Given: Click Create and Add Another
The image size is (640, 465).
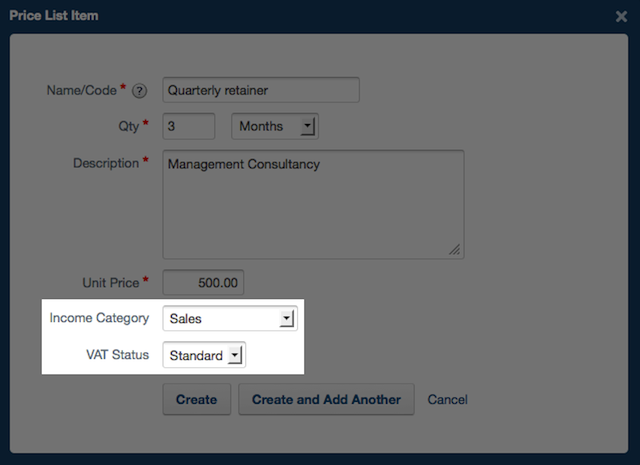Looking at the screenshot, I should [x=326, y=399].
